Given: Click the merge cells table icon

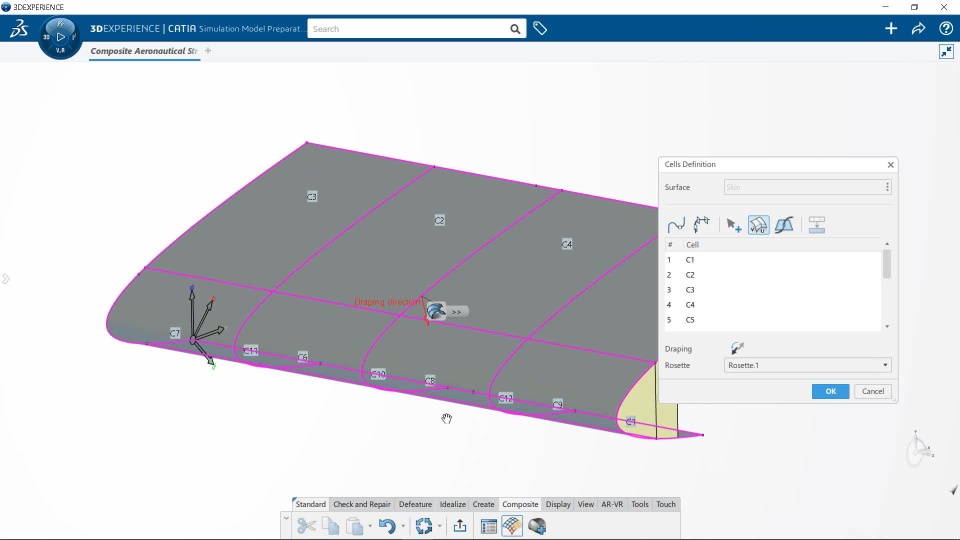Looking at the screenshot, I should click(817, 225).
